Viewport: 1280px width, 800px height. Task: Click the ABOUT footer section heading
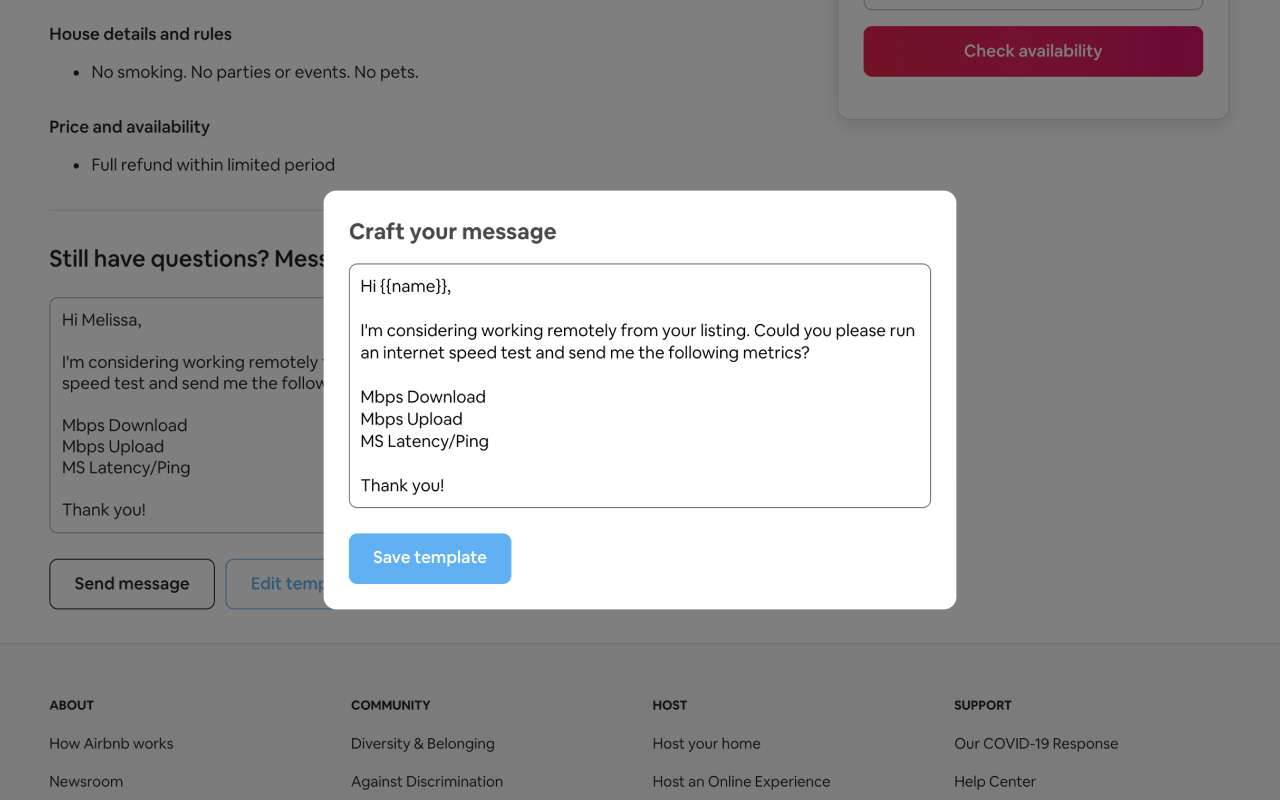click(71, 705)
